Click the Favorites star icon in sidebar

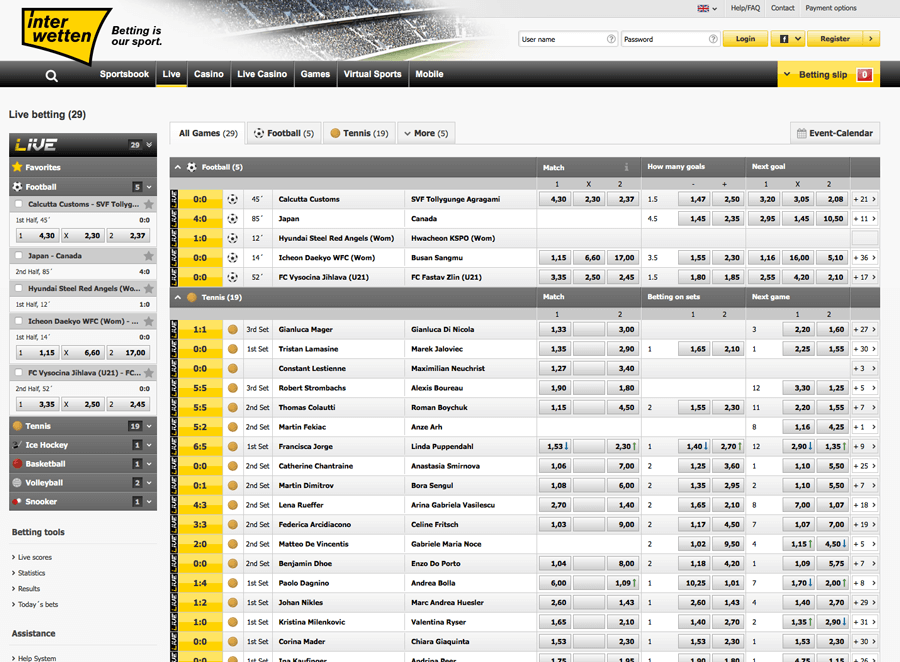(x=17, y=167)
